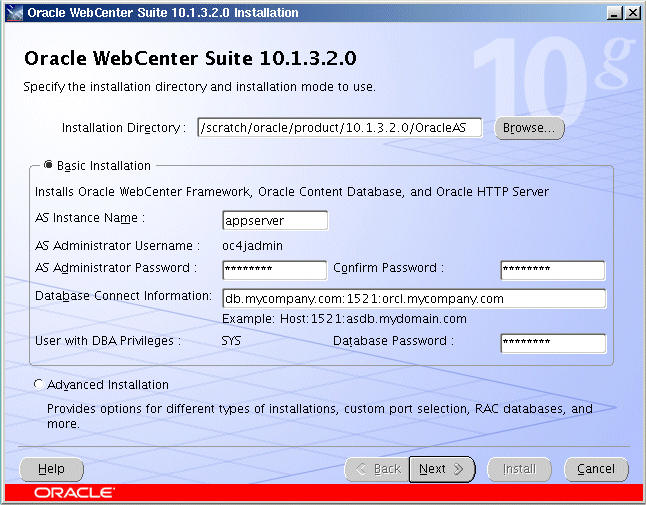Focus the Installation Directory field
This screenshot has width=646, height=505.
coord(339,128)
